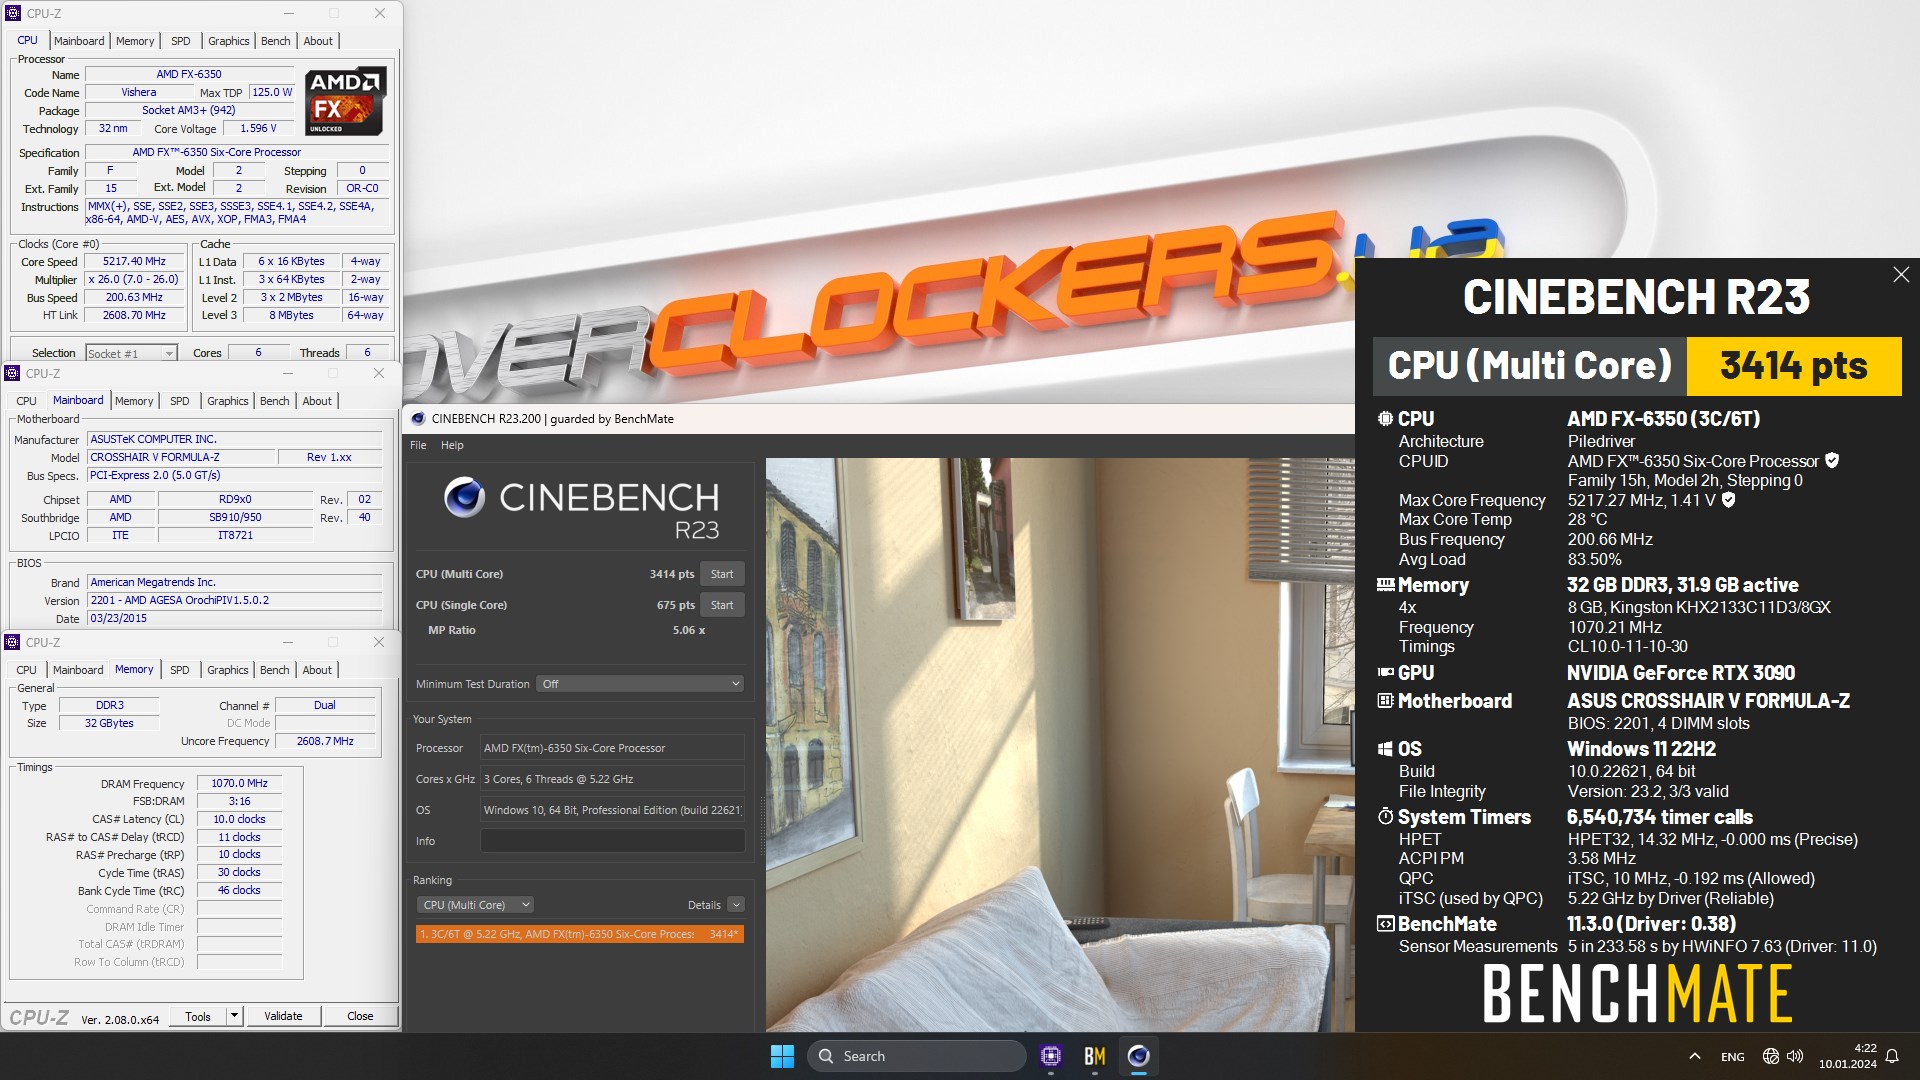Click the Max Core Frequency verified shield icon

click(1728, 500)
